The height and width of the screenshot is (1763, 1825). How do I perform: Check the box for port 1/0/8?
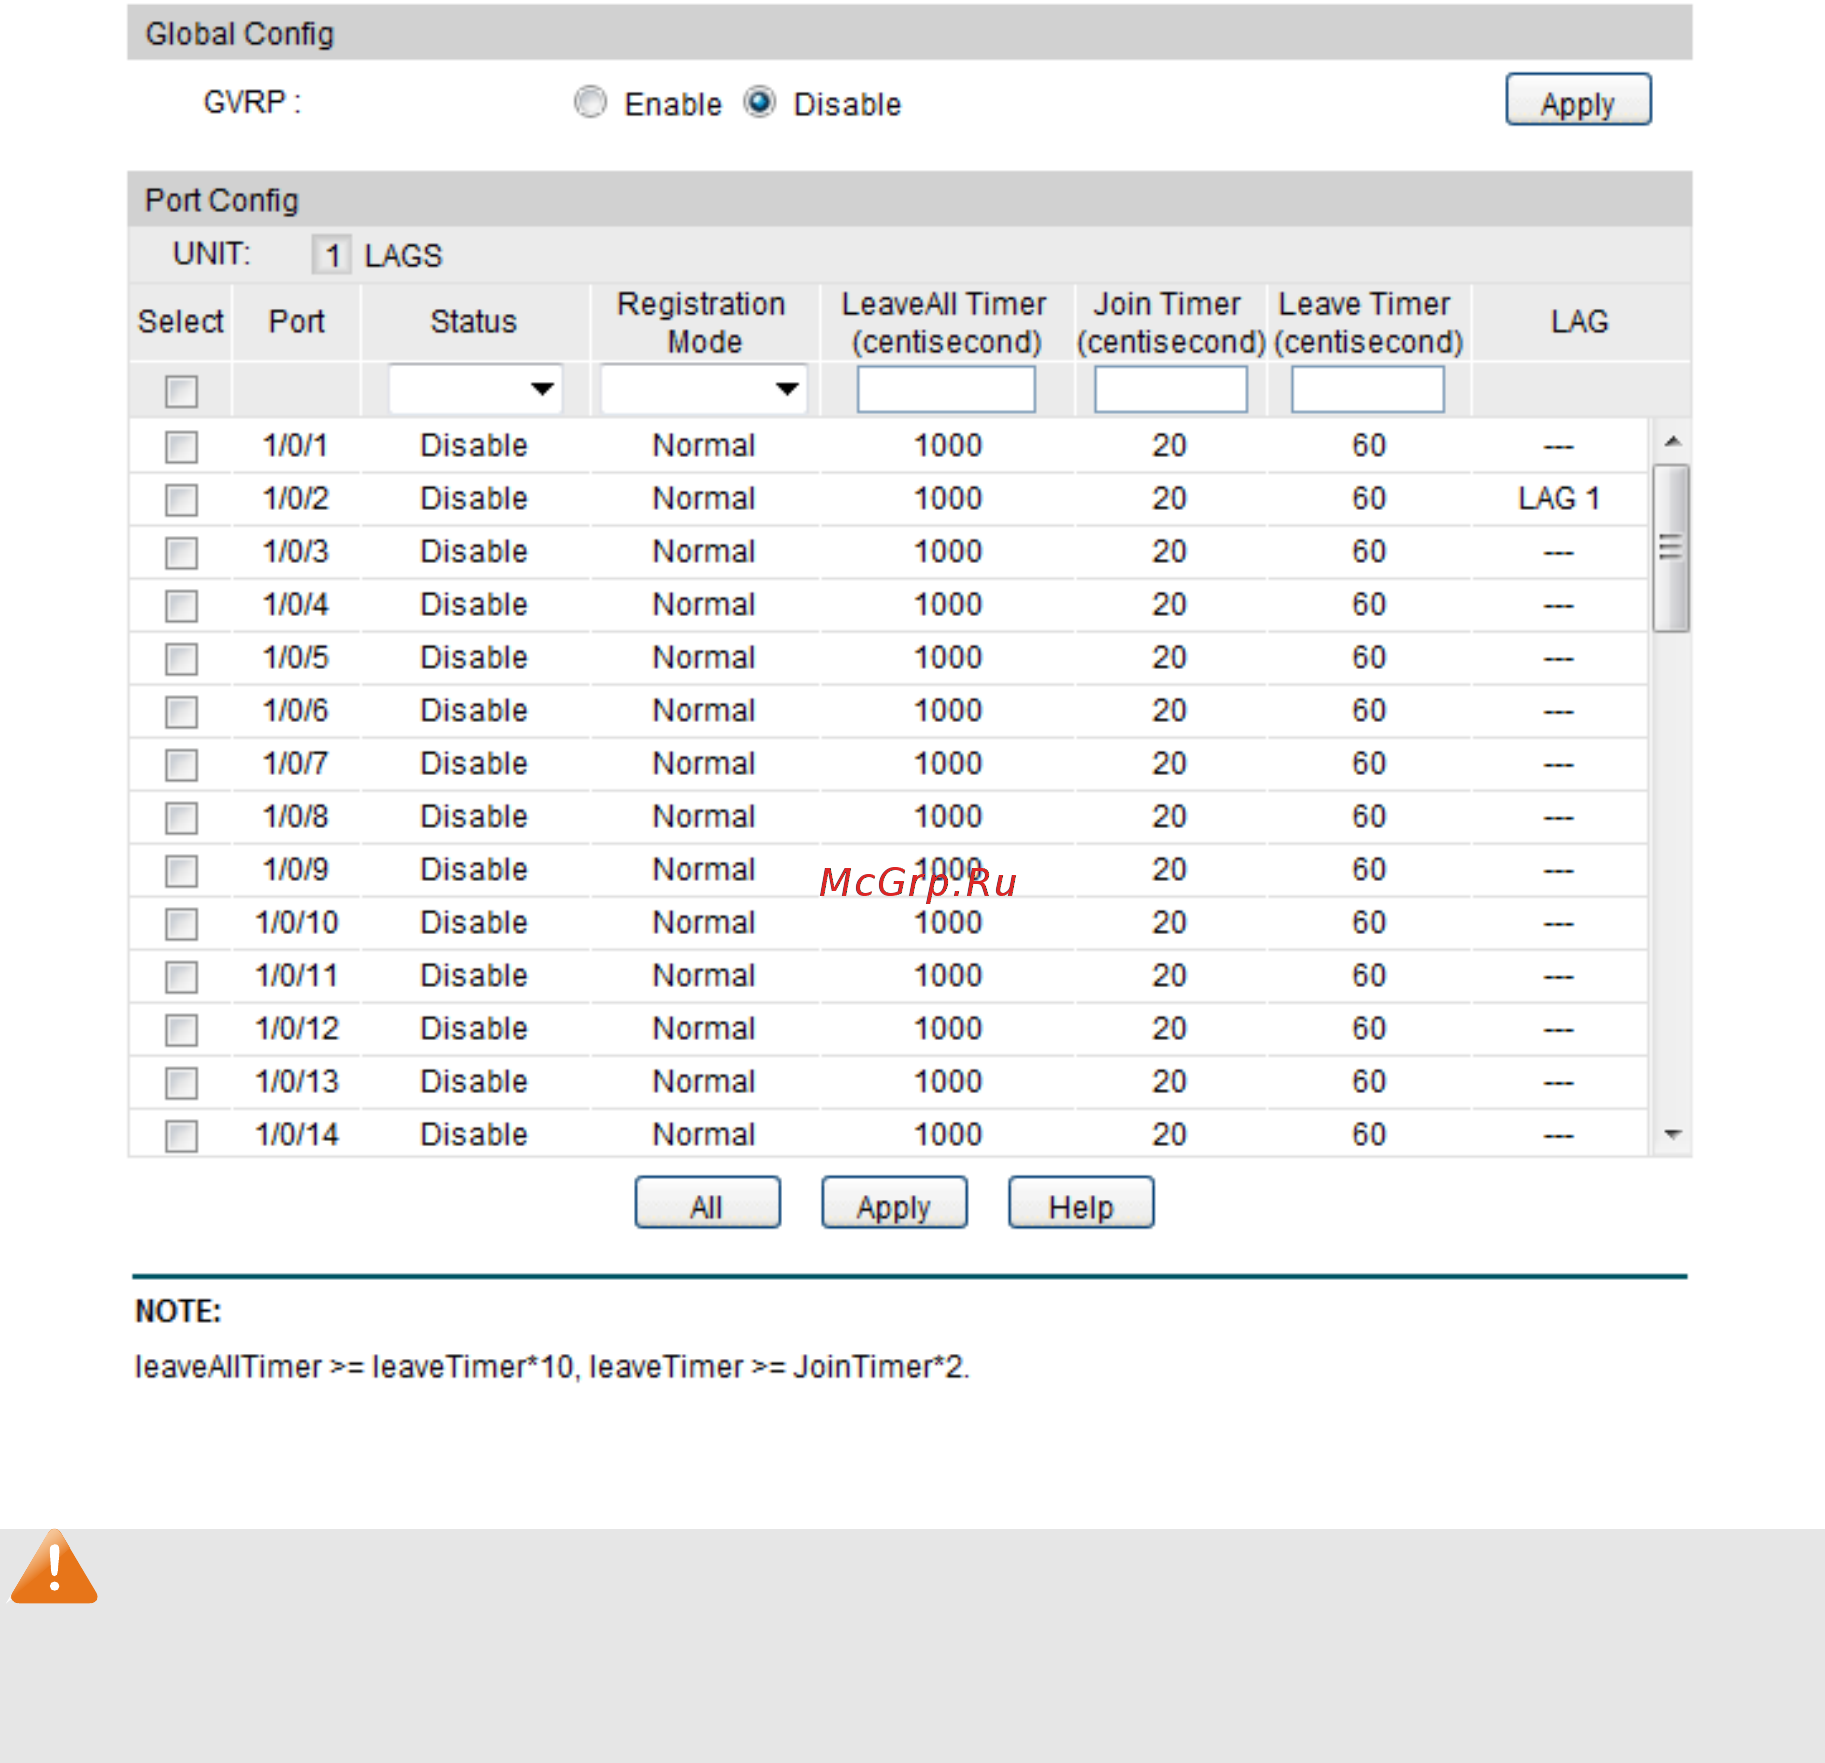181,817
